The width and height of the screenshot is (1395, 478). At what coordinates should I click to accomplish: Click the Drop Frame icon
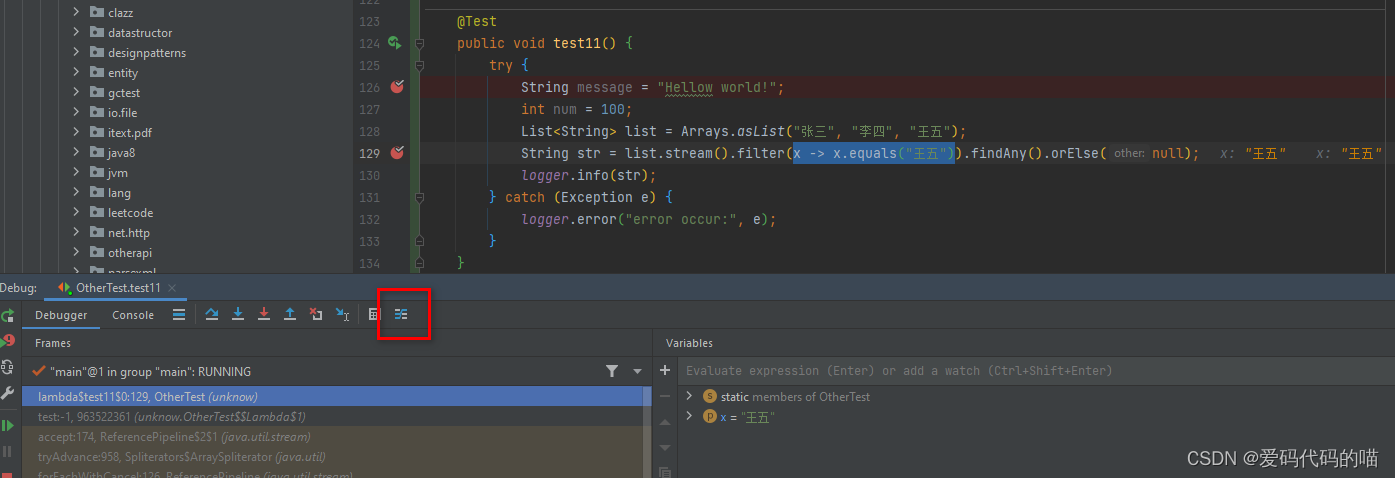tap(316, 314)
